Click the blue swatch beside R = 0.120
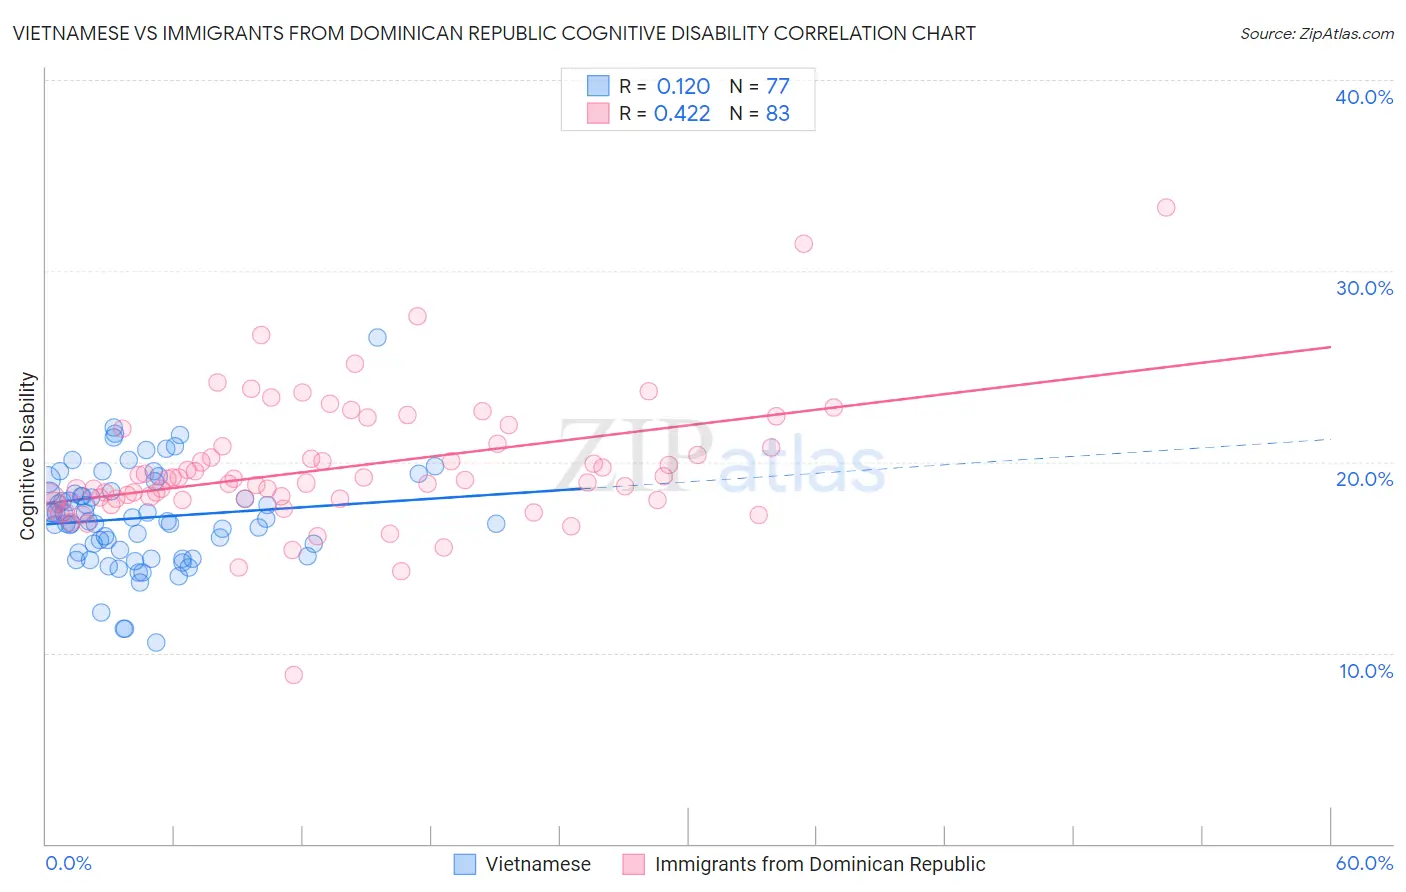This screenshot has height=892, width=1406. (x=598, y=86)
